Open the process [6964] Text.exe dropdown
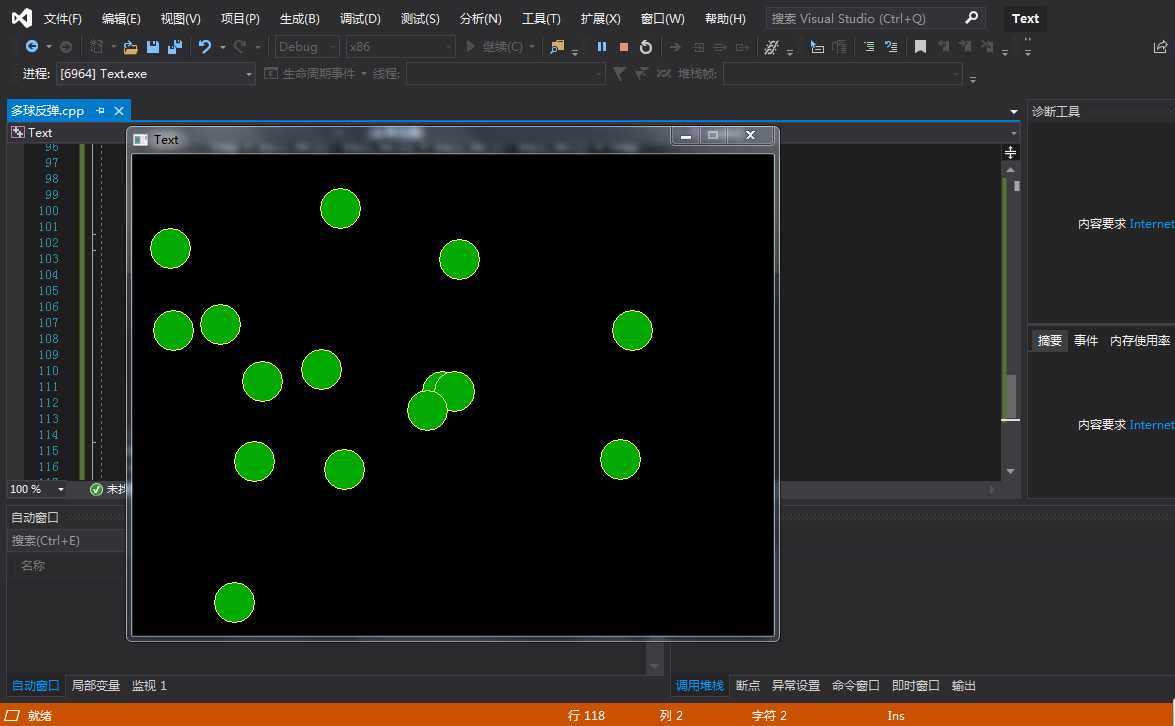Viewport: 1175px width, 726px height. (156, 73)
